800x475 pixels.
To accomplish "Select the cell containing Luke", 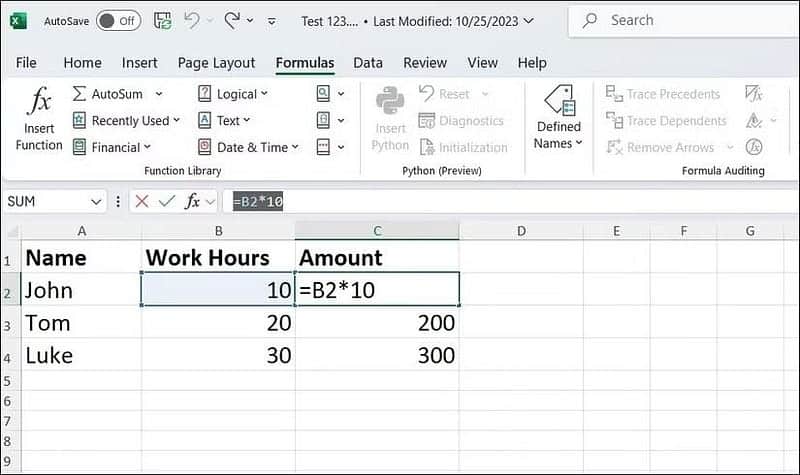I will pyautogui.click(x=82, y=355).
